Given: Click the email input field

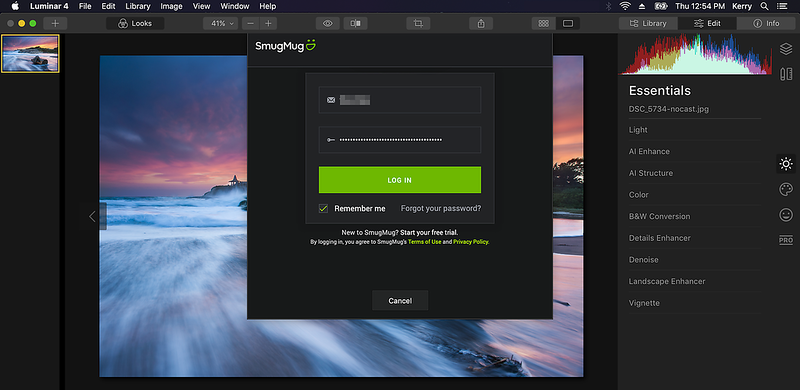Looking at the screenshot, I should tap(399, 100).
